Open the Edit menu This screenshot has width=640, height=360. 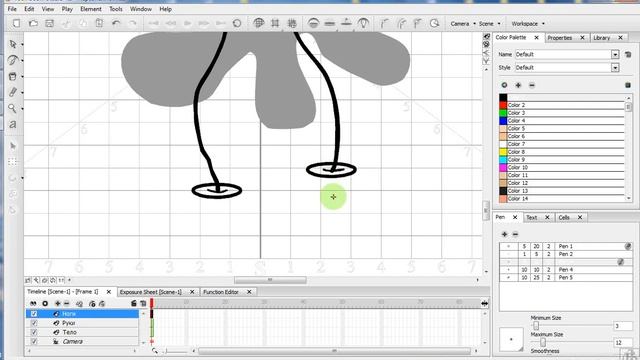[29, 9]
